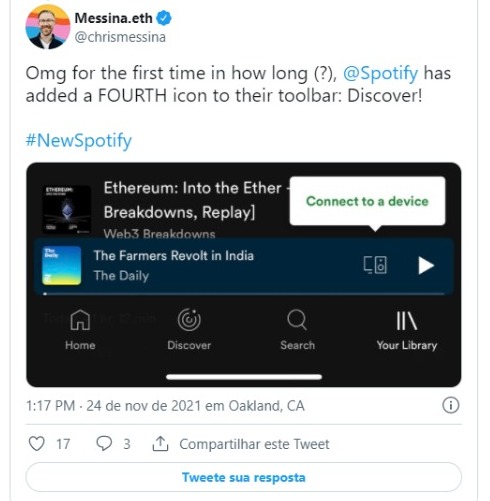
Task: Click Tweete sua resposta button
Action: pyautogui.click(x=244, y=477)
